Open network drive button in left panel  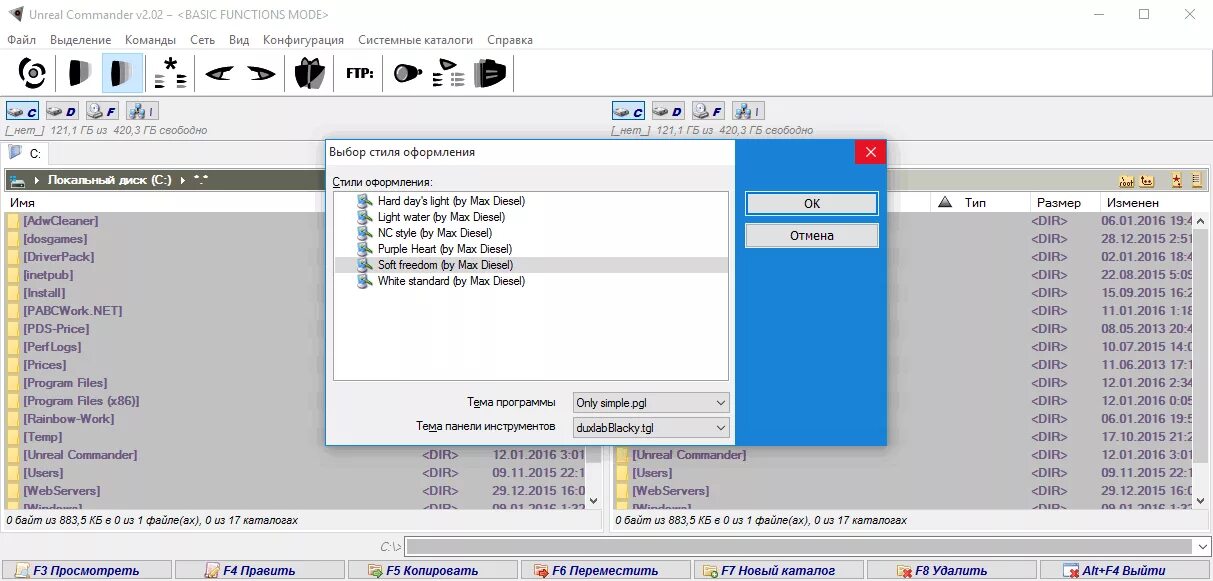(x=141, y=111)
